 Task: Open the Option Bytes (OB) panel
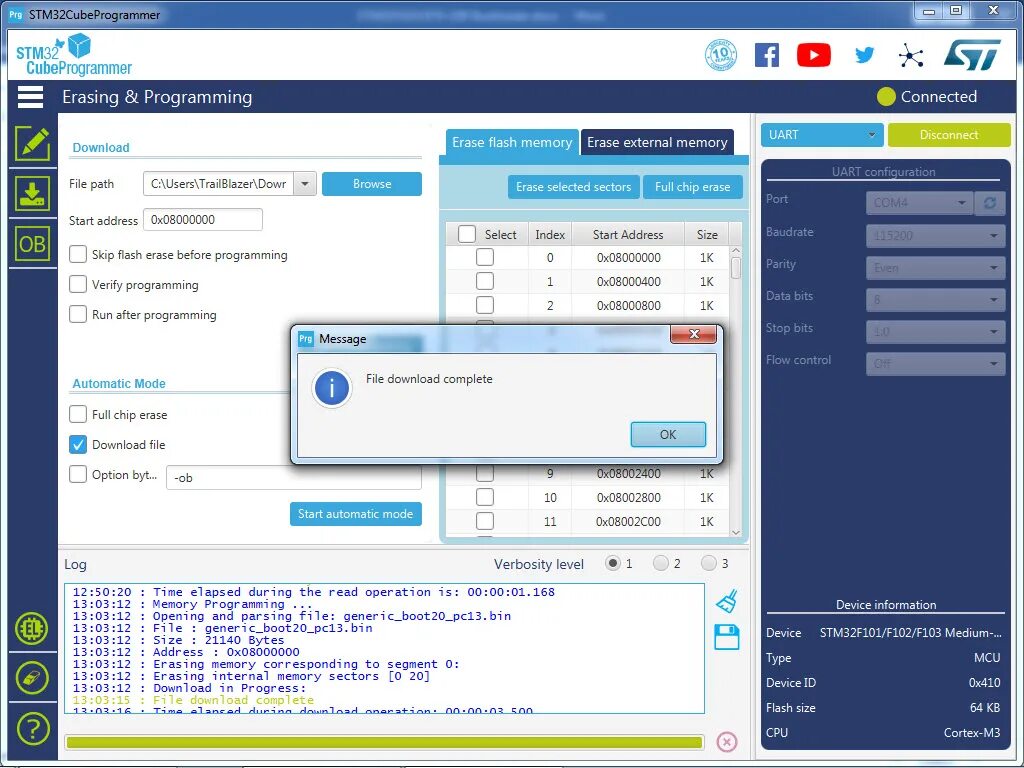(x=32, y=244)
